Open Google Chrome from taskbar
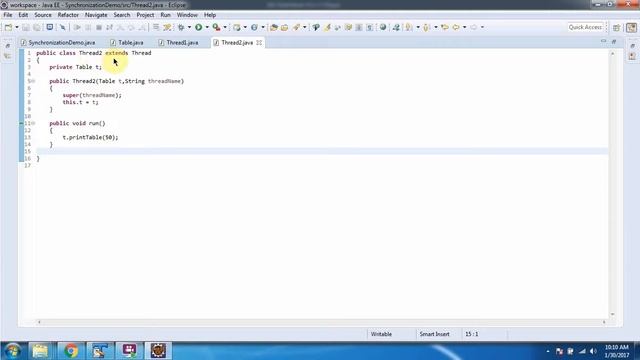Viewport: 640px width, 360px height. click(x=71, y=351)
